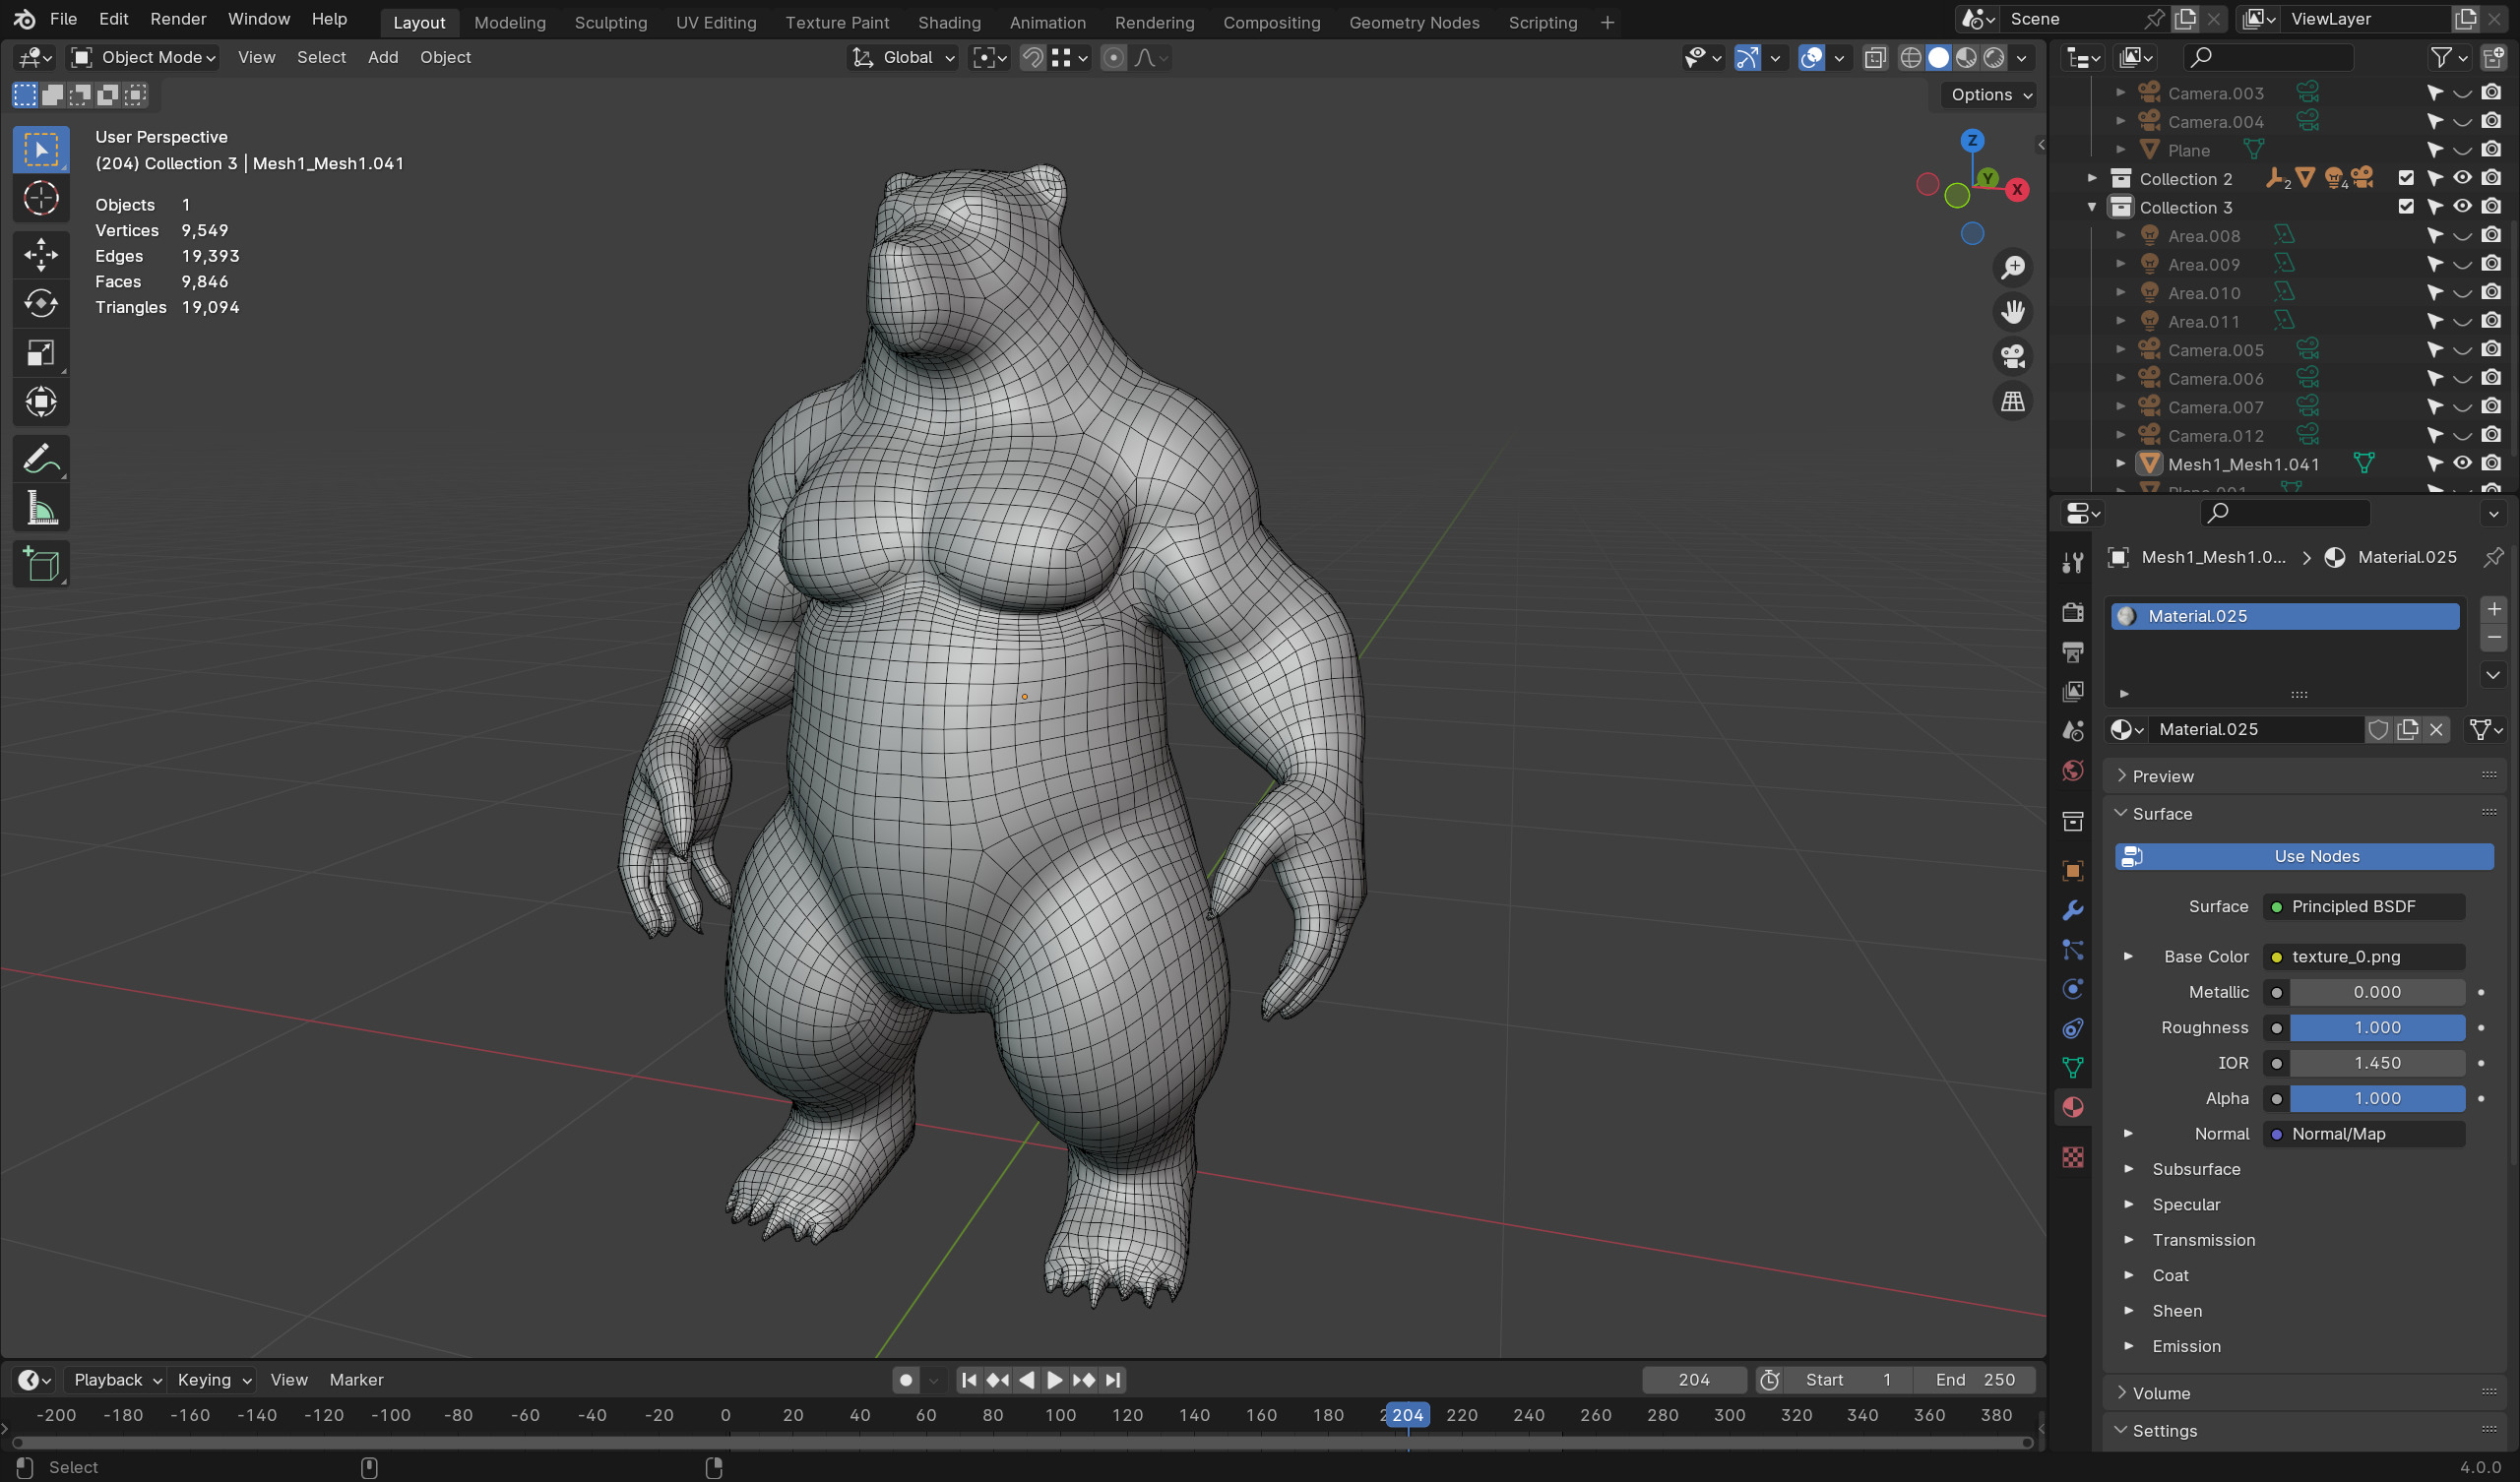Choose the Measure tool
The width and height of the screenshot is (2520, 1482).
(x=41, y=509)
